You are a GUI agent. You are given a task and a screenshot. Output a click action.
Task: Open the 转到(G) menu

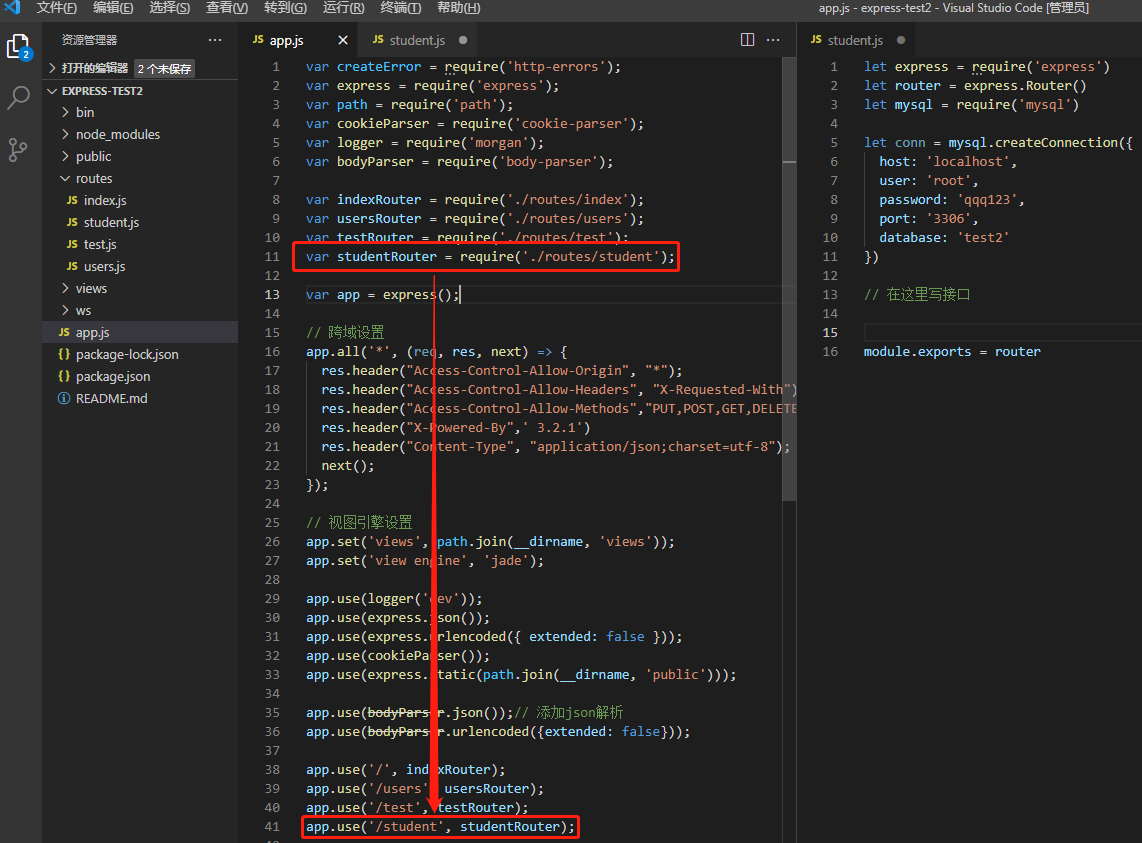(x=286, y=8)
